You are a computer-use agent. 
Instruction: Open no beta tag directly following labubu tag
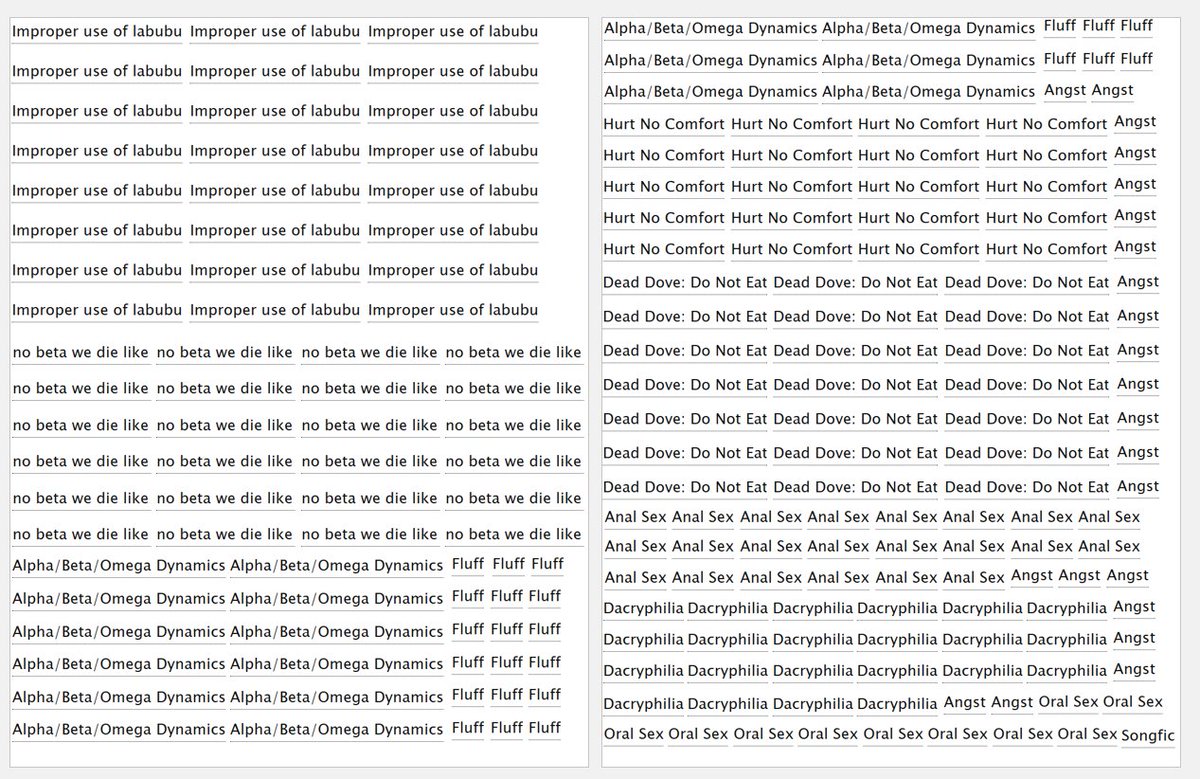(x=80, y=352)
